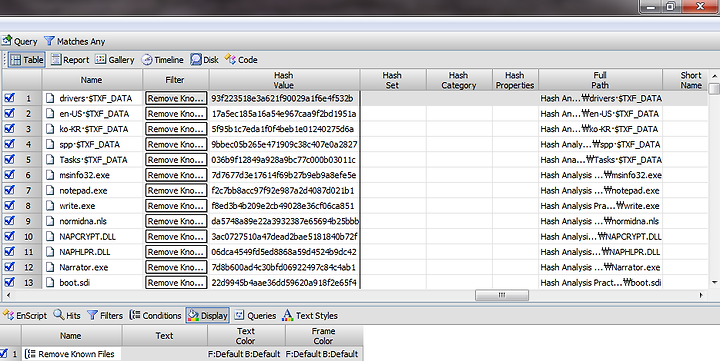Click Name column header in Display pane
This screenshot has height=361, width=720.
click(71, 336)
